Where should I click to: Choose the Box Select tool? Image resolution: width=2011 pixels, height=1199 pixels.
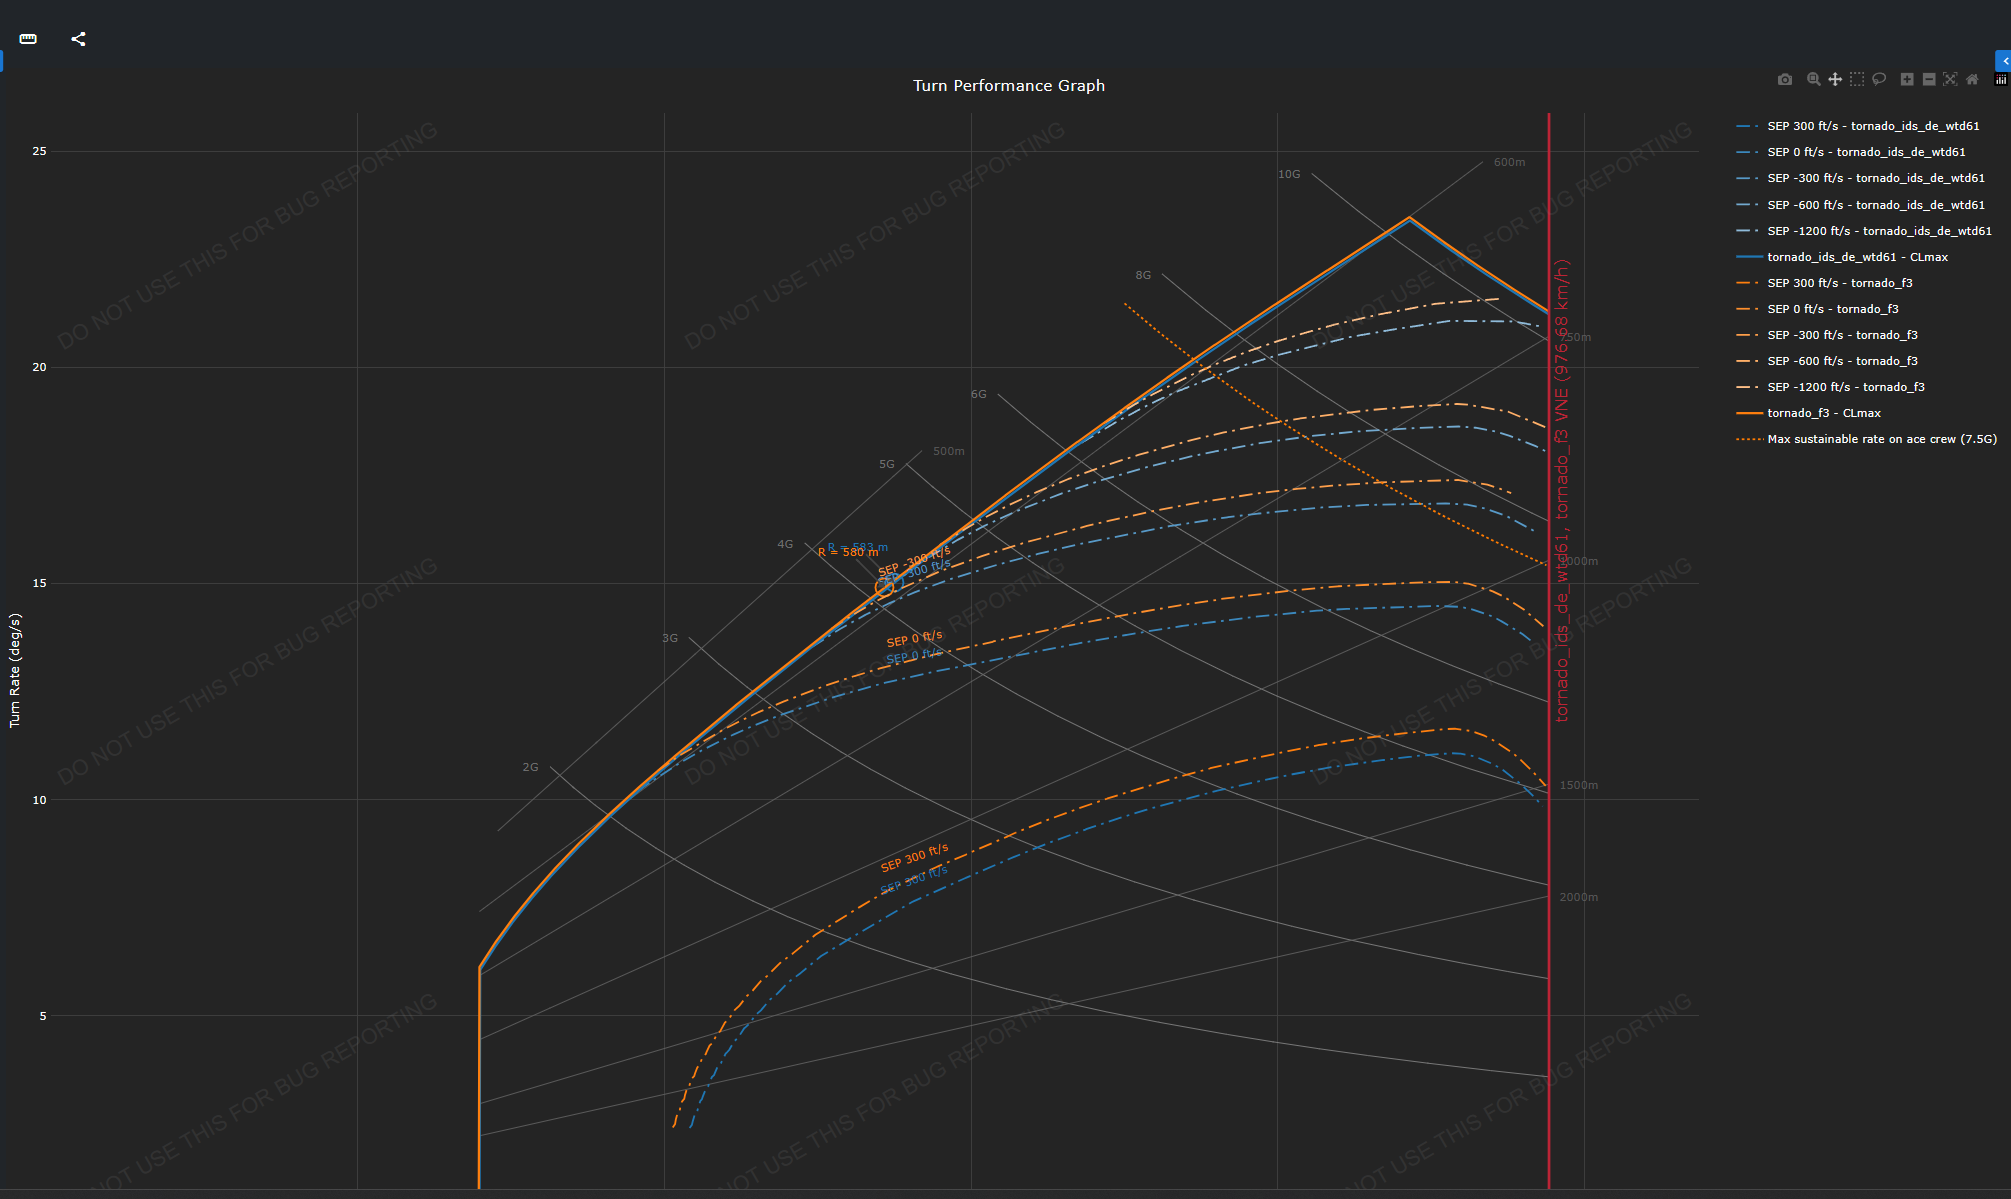(1857, 79)
